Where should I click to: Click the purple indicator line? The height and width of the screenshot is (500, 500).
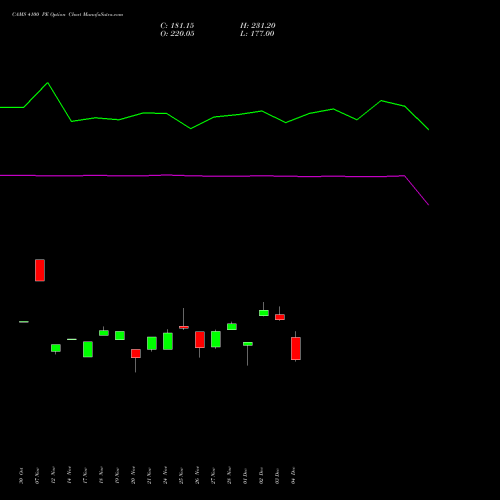point(214,176)
